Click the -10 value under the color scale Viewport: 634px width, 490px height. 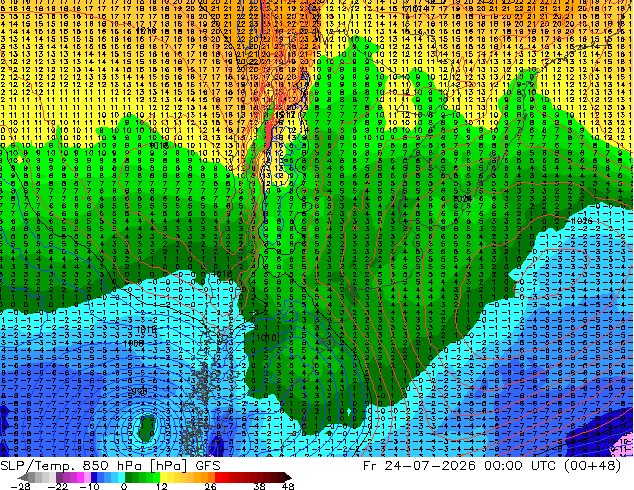pyautogui.click(x=89, y=486)
